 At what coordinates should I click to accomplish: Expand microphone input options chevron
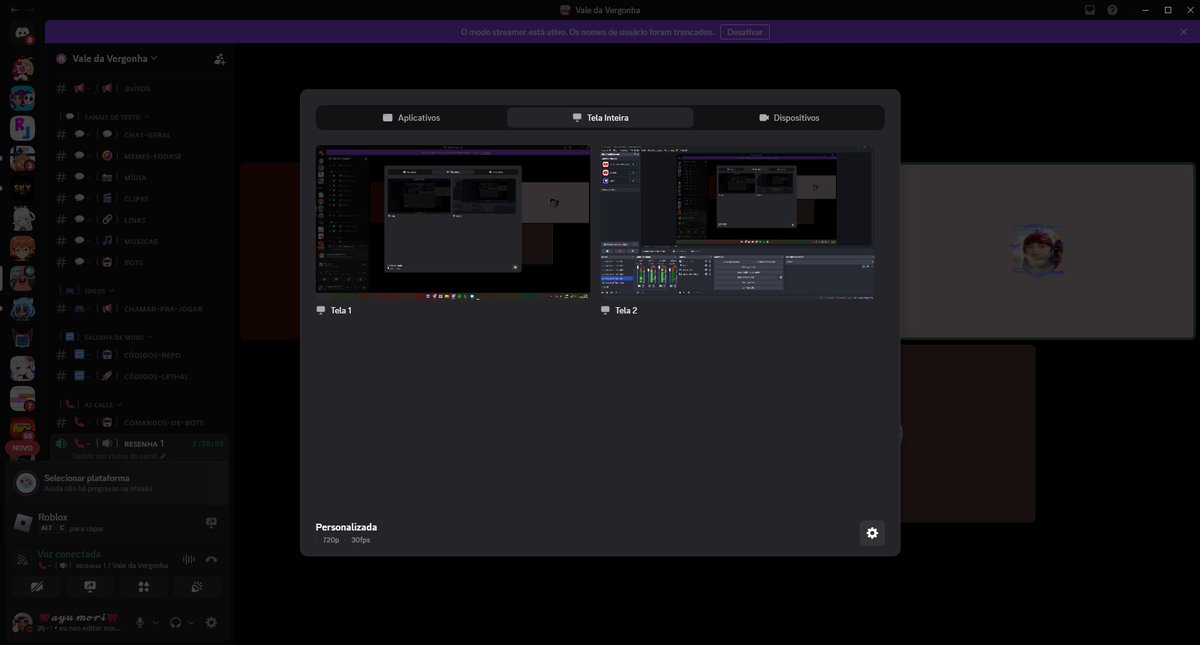point(156,622)
